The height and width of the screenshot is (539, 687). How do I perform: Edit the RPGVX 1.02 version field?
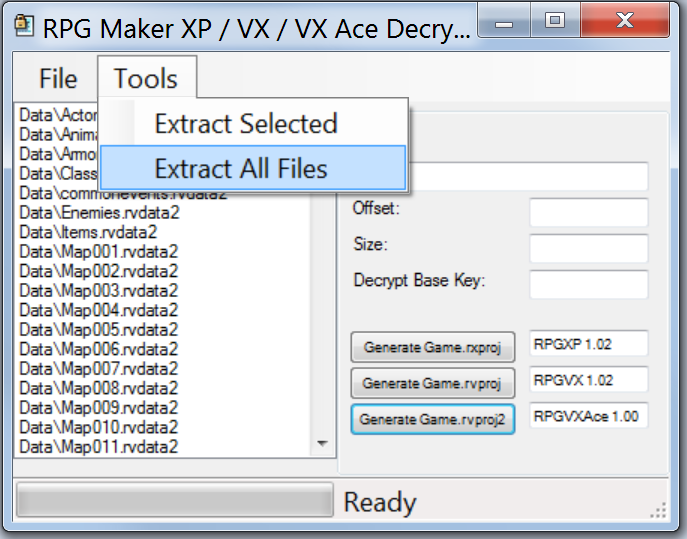tap(588, 380)
